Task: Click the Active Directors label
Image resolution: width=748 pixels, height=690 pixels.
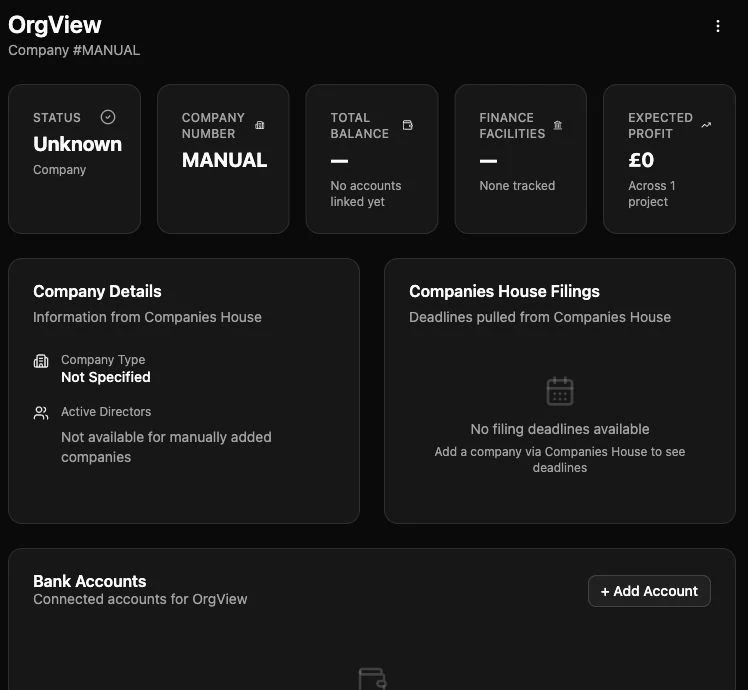Action: (106, 411)
